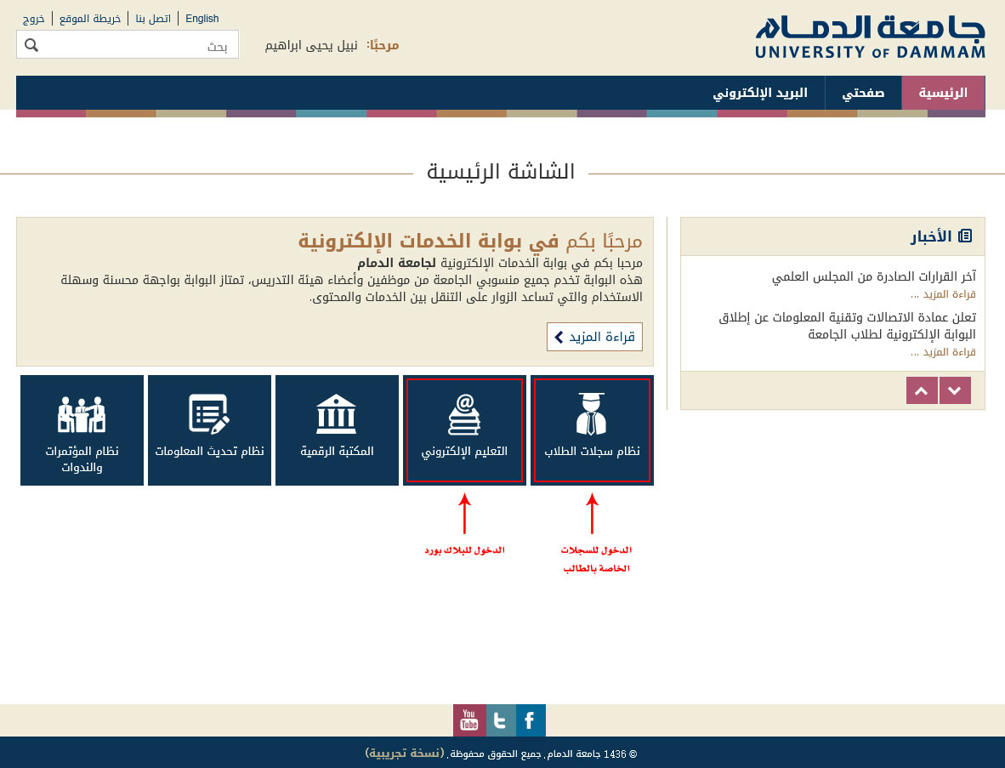This screenshot has width=1005, height=768.
Task: Open خريطة الموقع link
Action: click(x=90, y=19)
